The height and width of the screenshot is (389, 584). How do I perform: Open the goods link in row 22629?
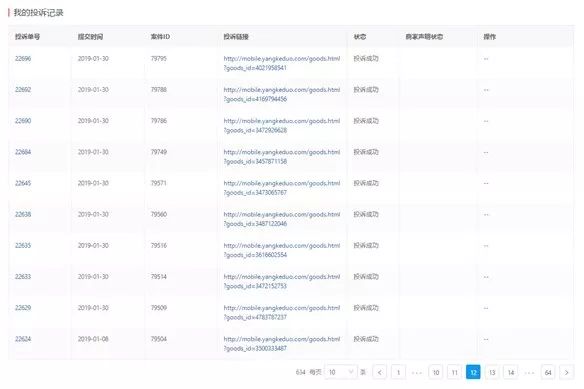pos(282,313)
